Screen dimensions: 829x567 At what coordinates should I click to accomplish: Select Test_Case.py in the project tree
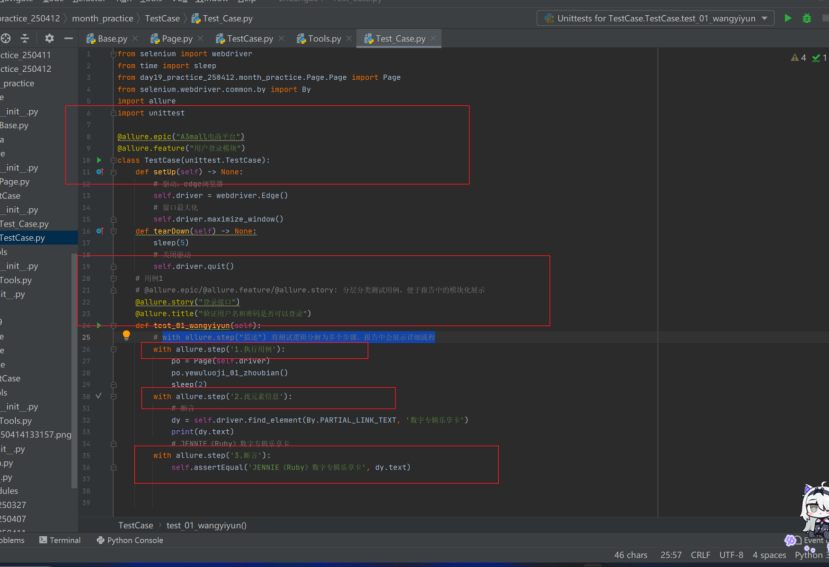point(24,224)
